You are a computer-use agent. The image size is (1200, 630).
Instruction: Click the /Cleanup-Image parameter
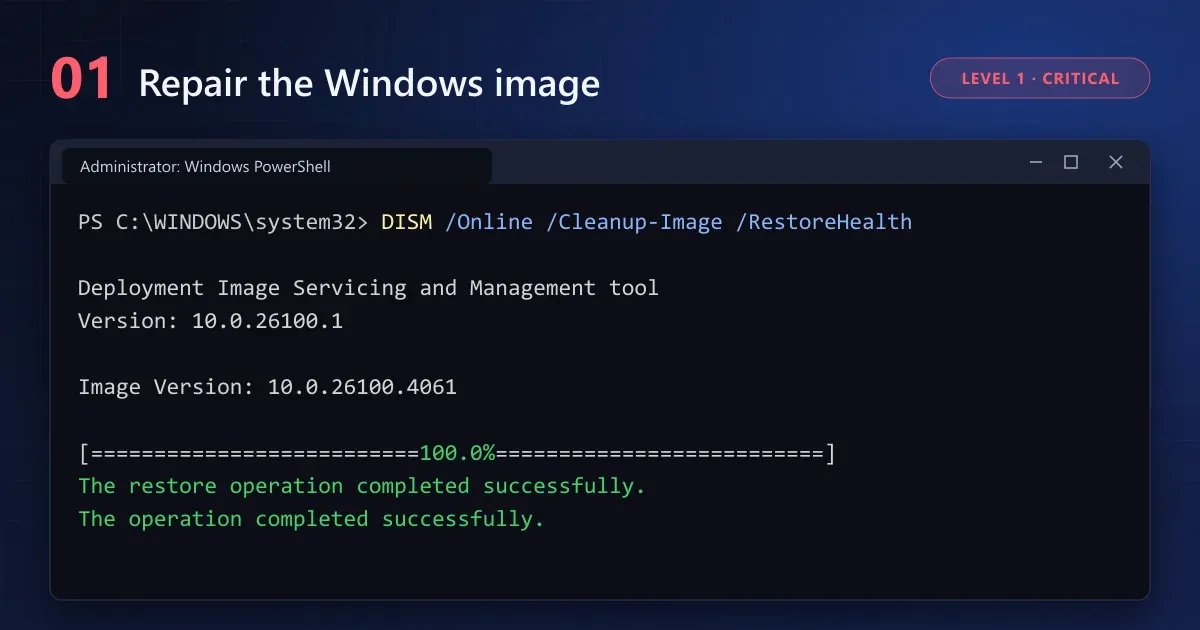click(x=634, y=222)
